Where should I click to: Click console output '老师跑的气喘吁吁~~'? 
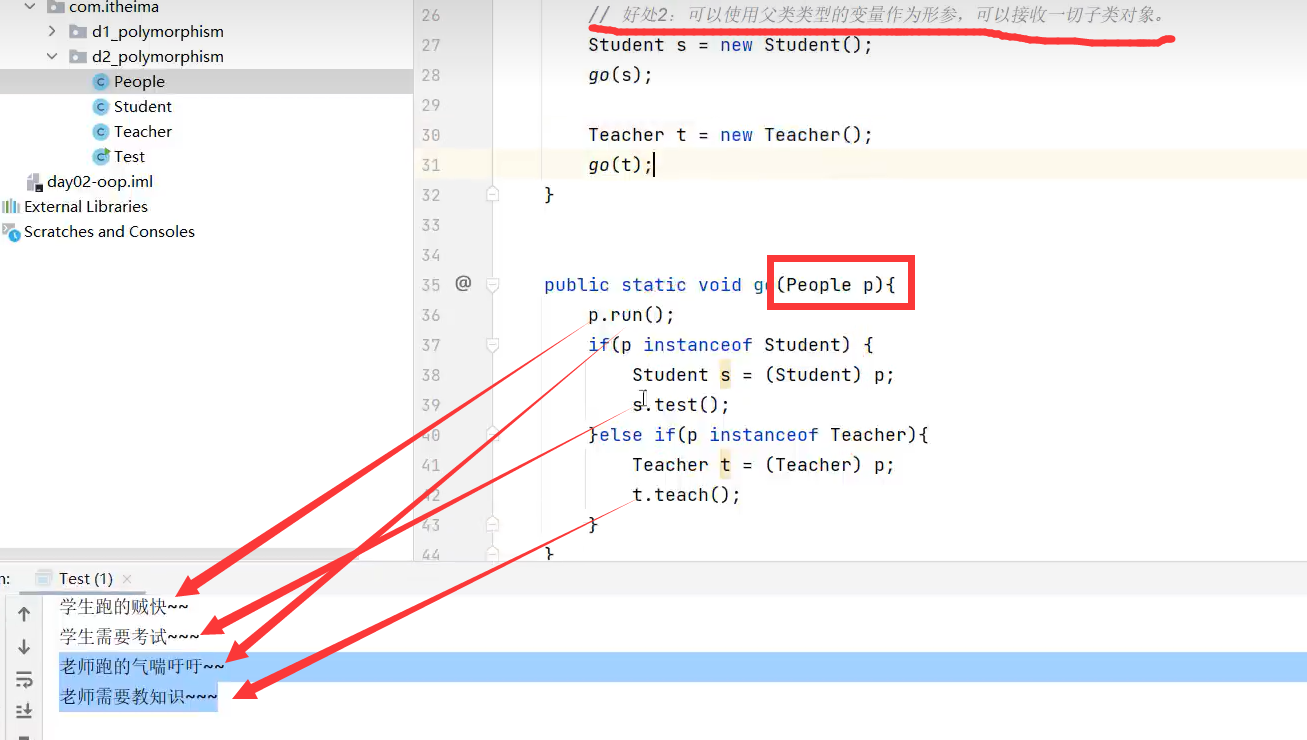142,666
